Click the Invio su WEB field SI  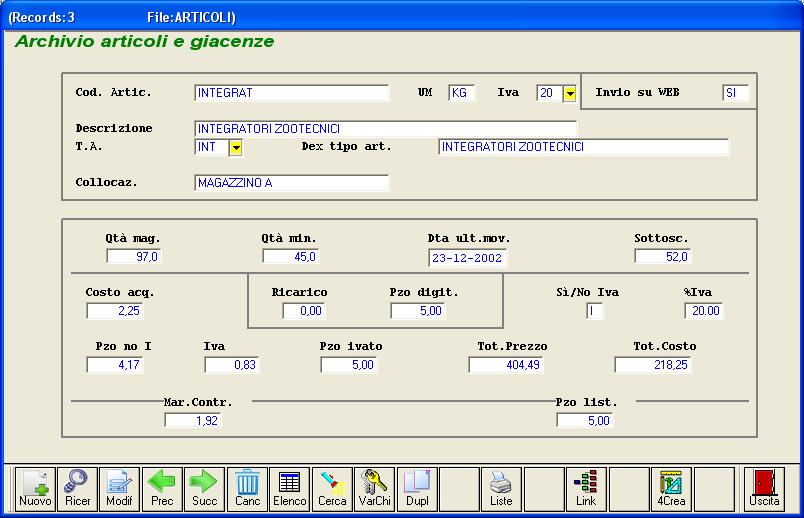(736, 93)
